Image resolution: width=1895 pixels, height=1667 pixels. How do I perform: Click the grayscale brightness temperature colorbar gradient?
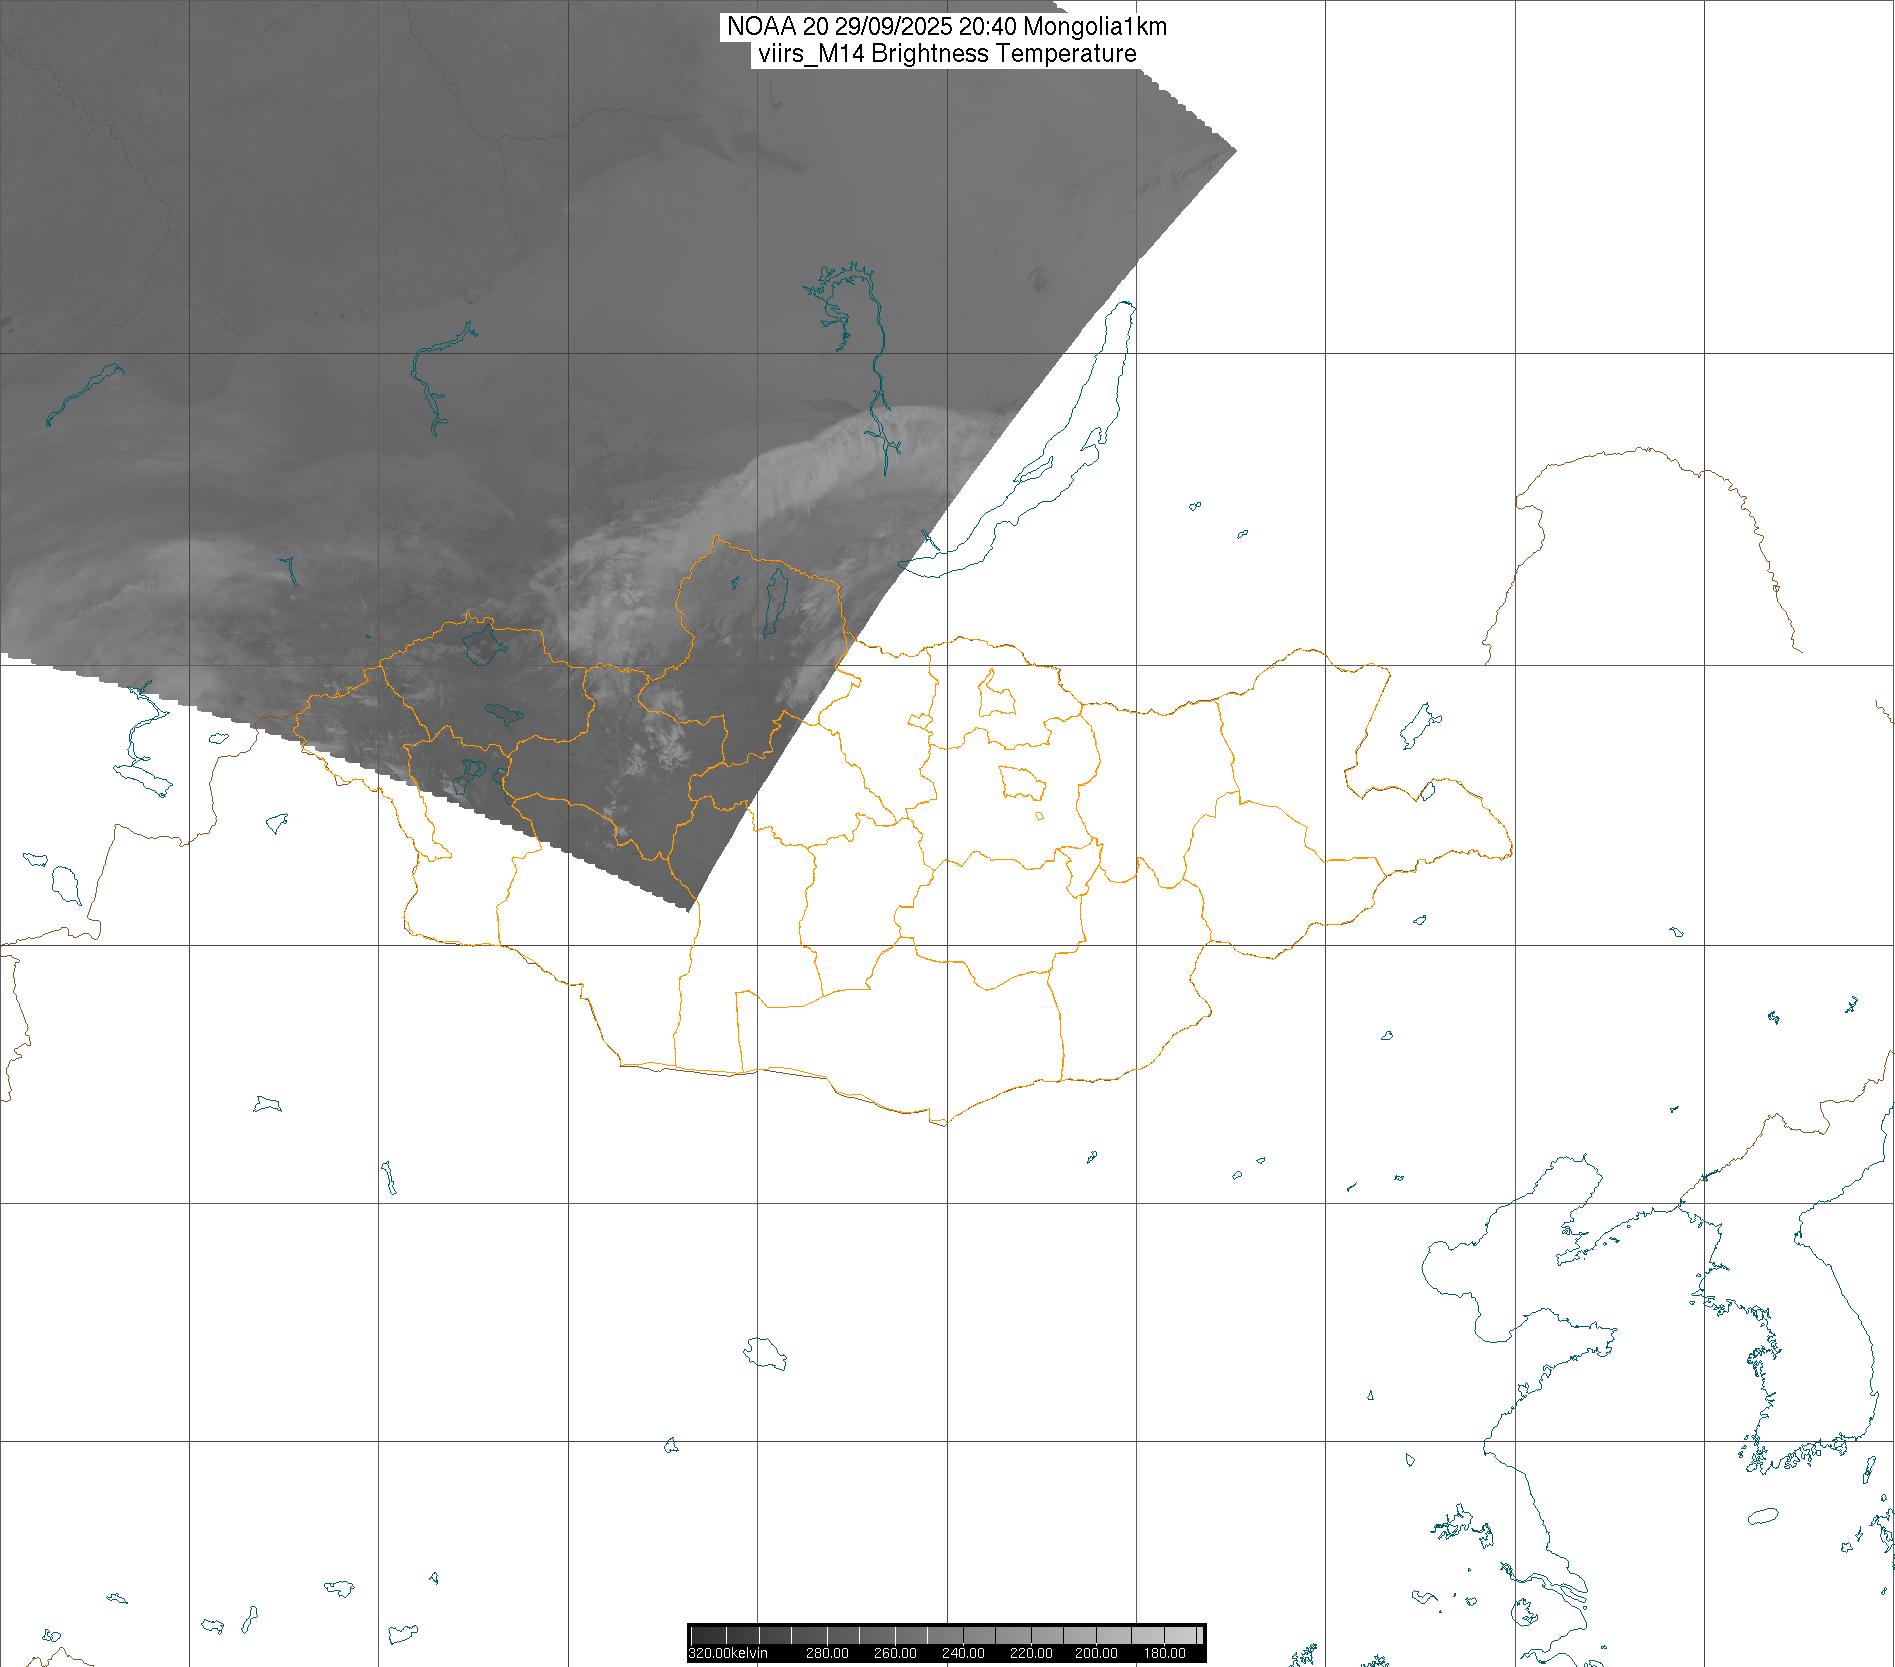click(x=947, y=1635)
